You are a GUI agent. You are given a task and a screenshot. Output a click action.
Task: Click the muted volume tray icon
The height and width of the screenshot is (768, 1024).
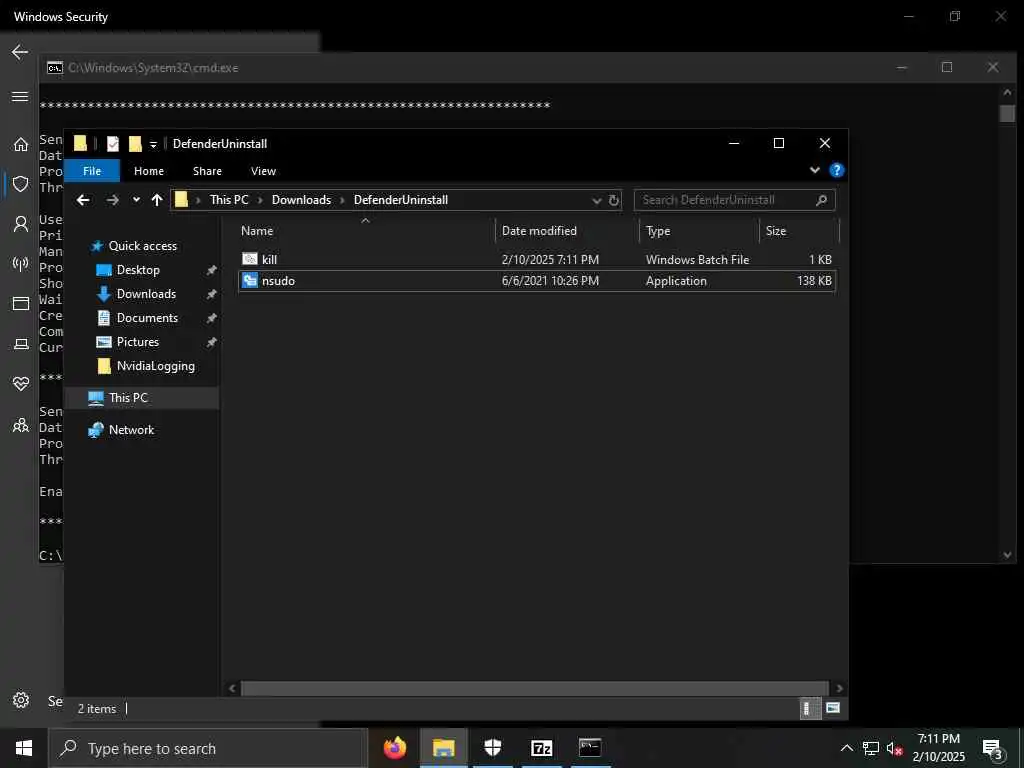tap(894, 748)
